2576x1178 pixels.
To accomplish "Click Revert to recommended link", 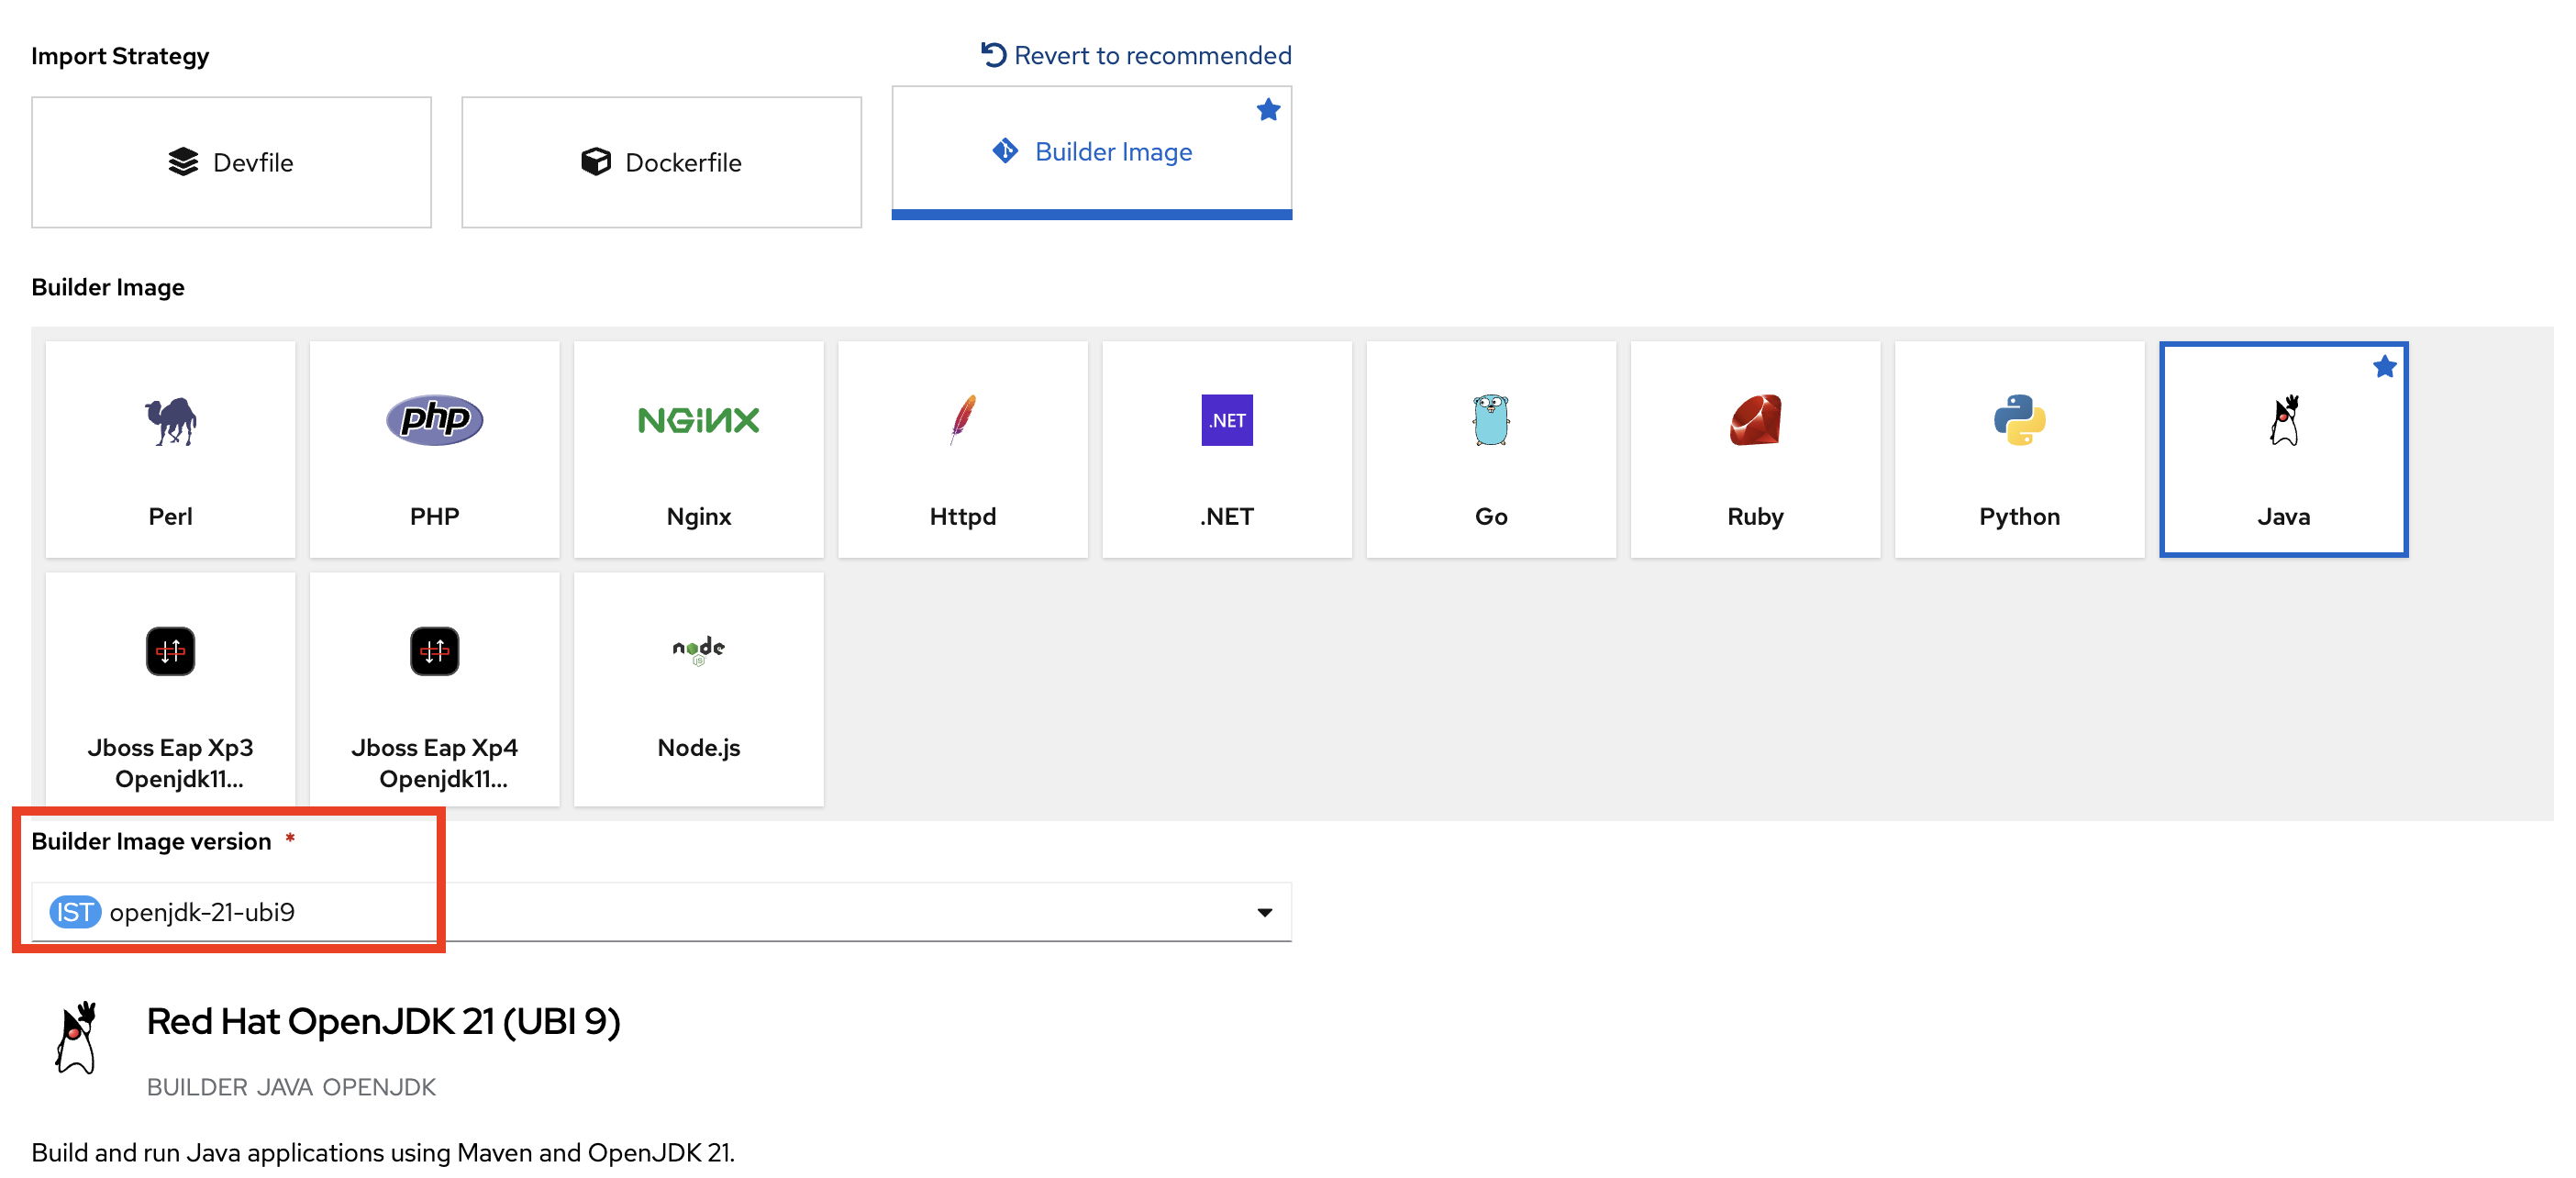I will point(1135,55).
